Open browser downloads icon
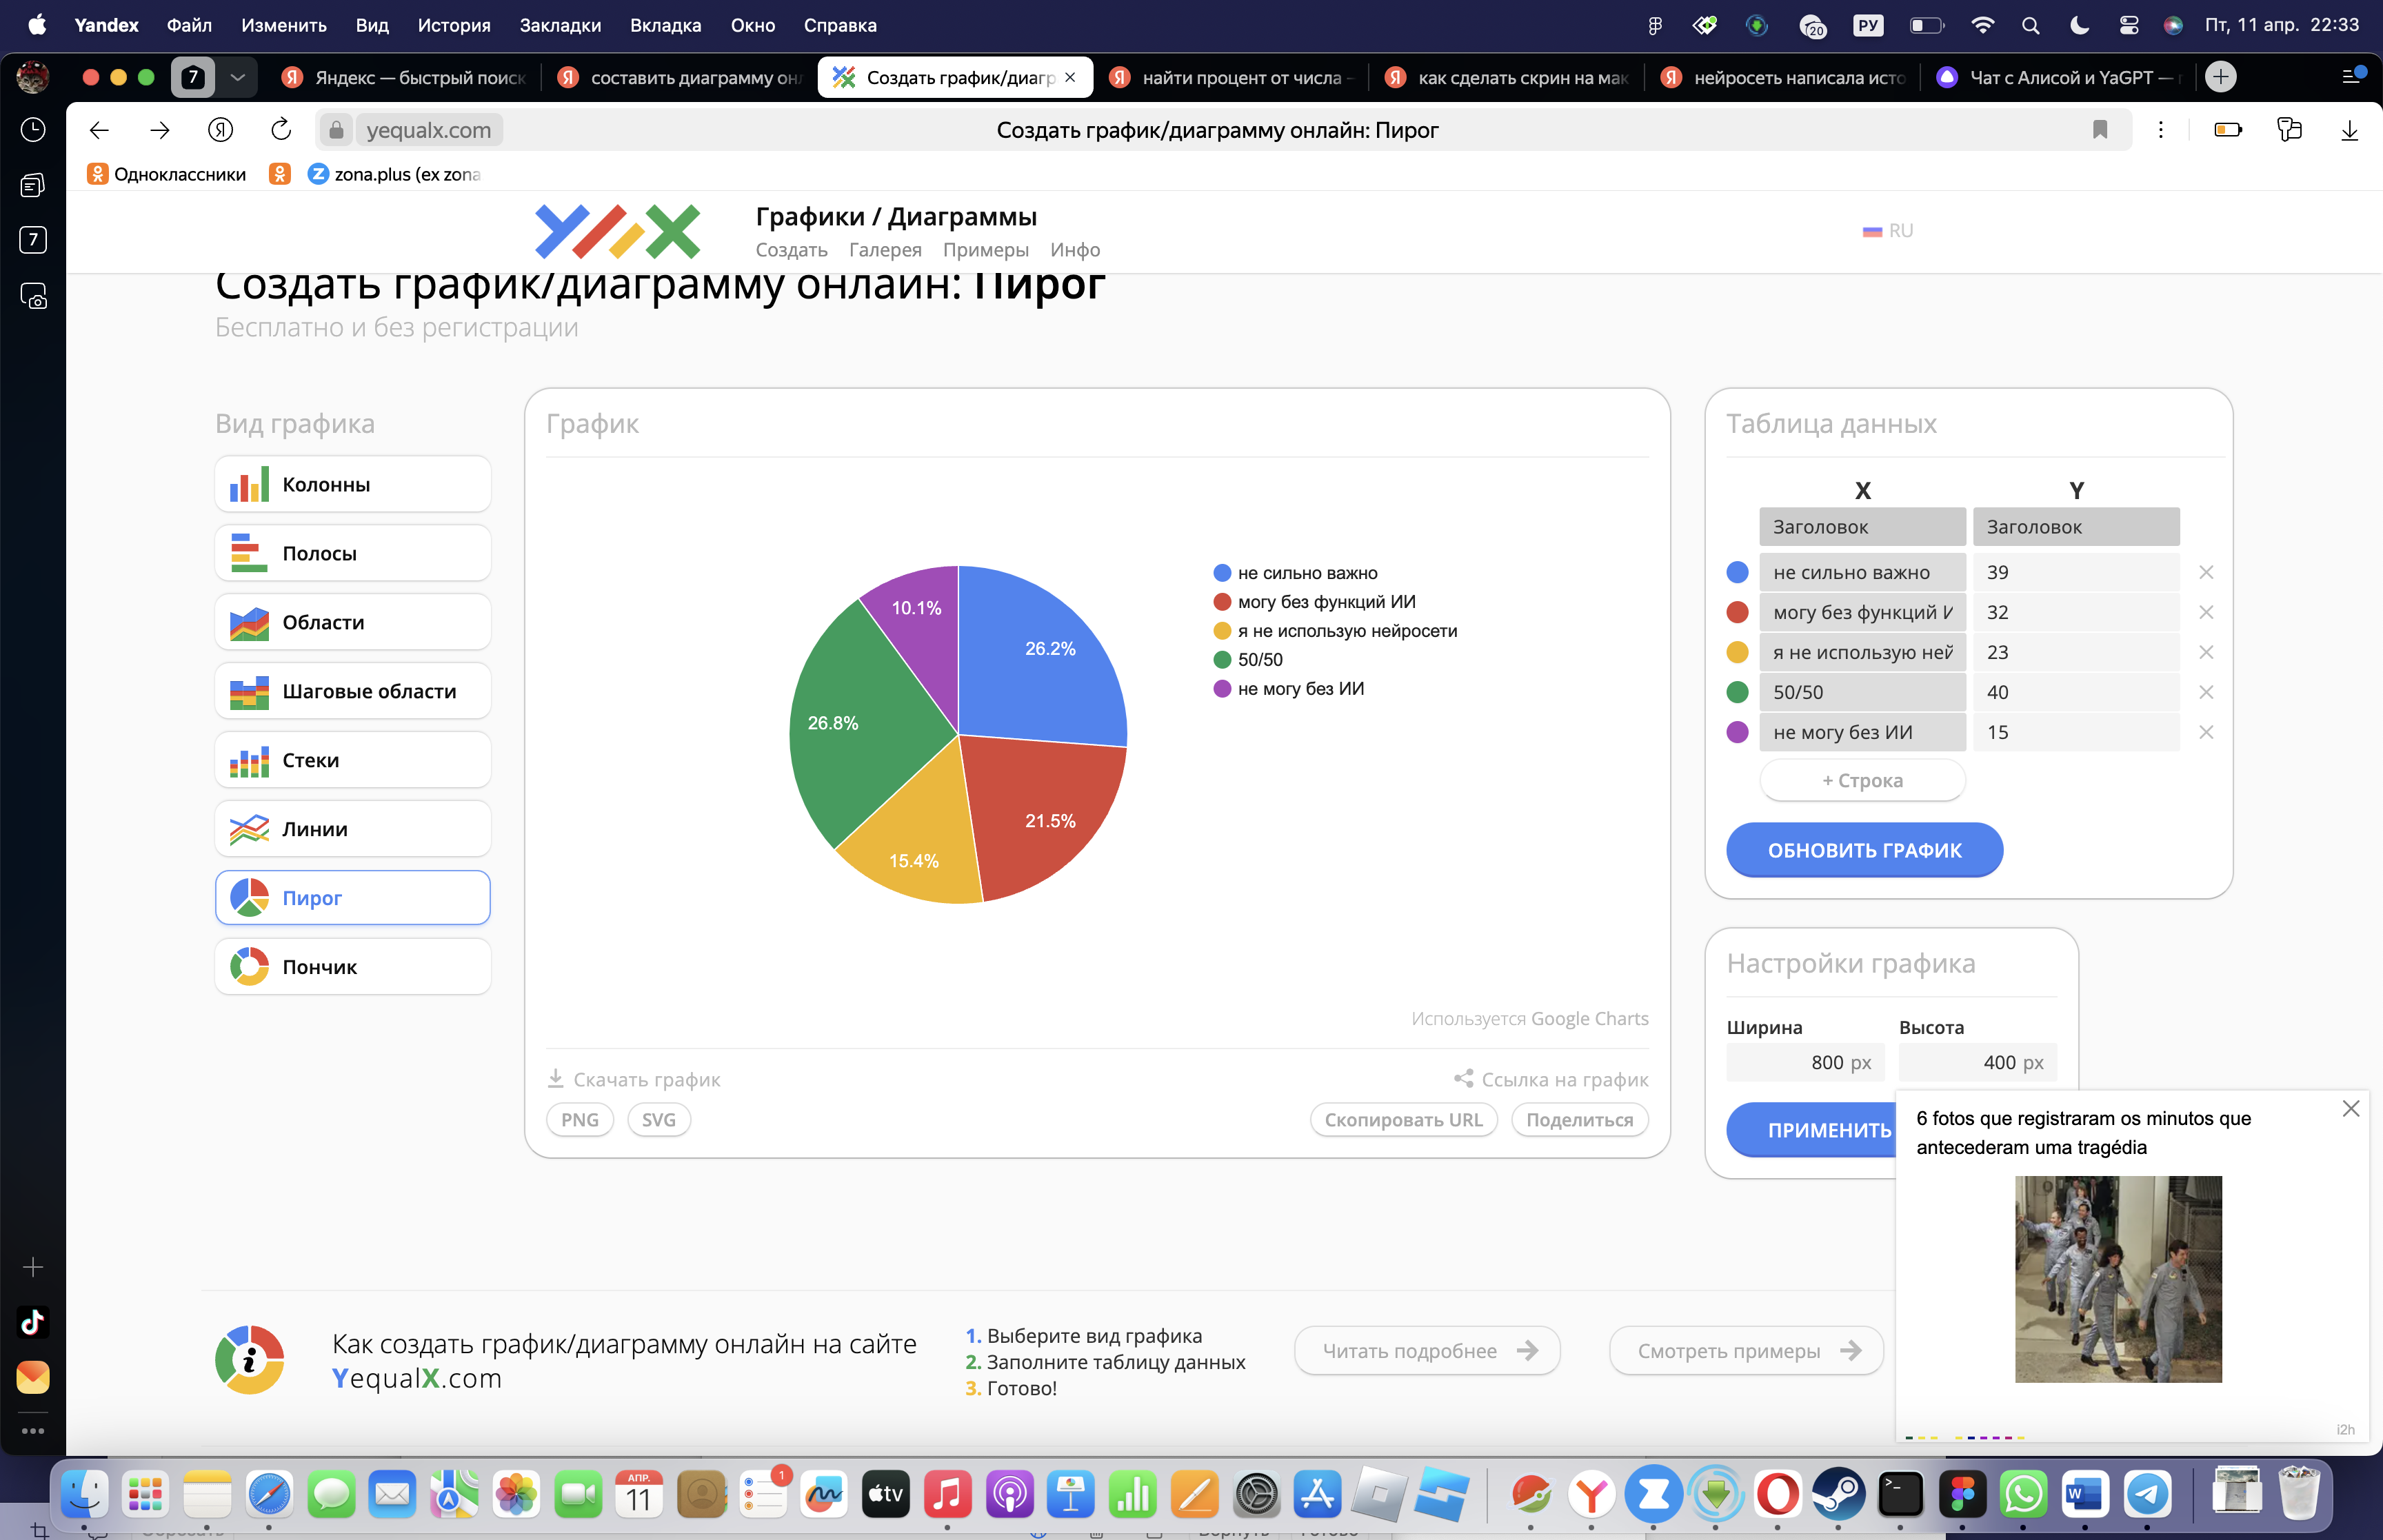The width and height of the screenshot is (2383, 1540). tap(2349, 130)
